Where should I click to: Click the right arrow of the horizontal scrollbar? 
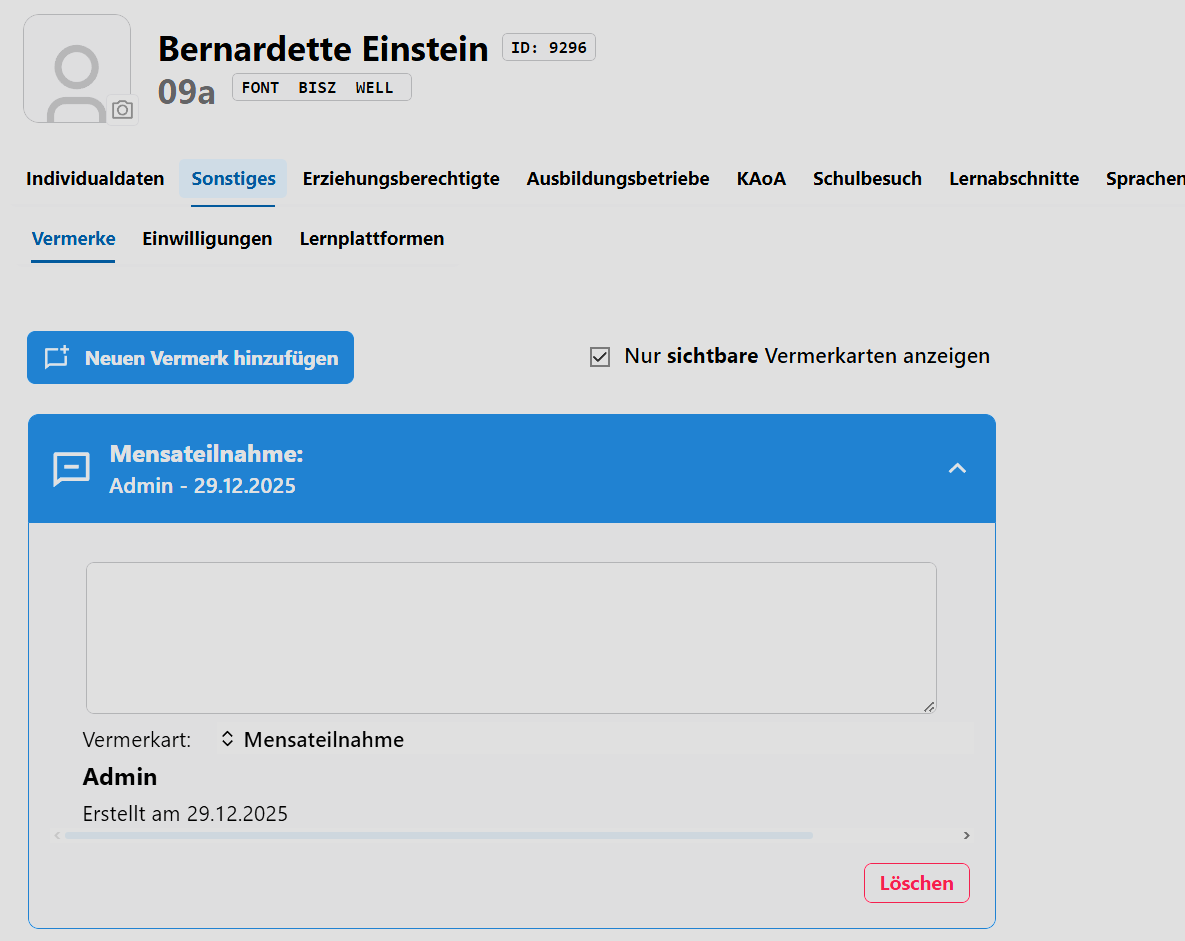(966, 834)
